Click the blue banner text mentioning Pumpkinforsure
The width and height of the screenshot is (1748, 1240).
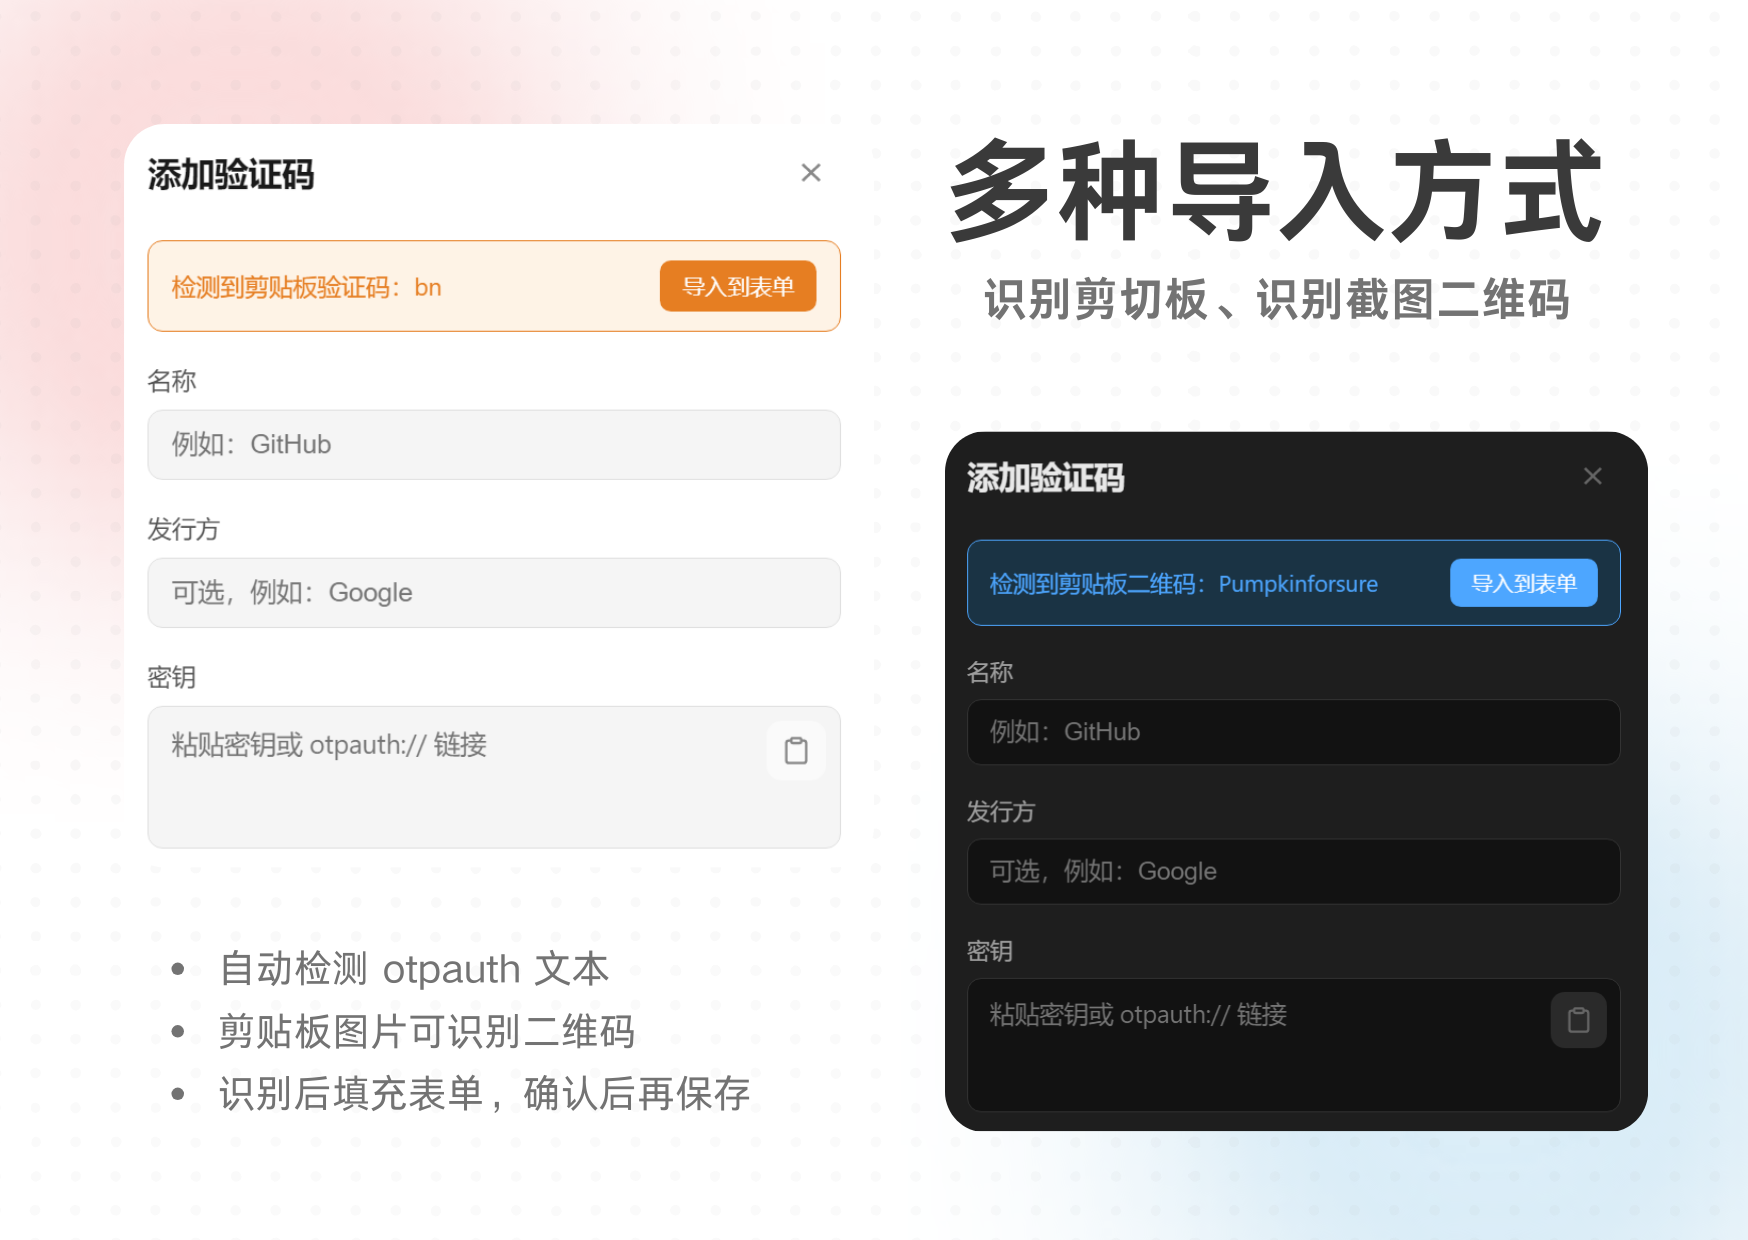(x=1183, y=584)
